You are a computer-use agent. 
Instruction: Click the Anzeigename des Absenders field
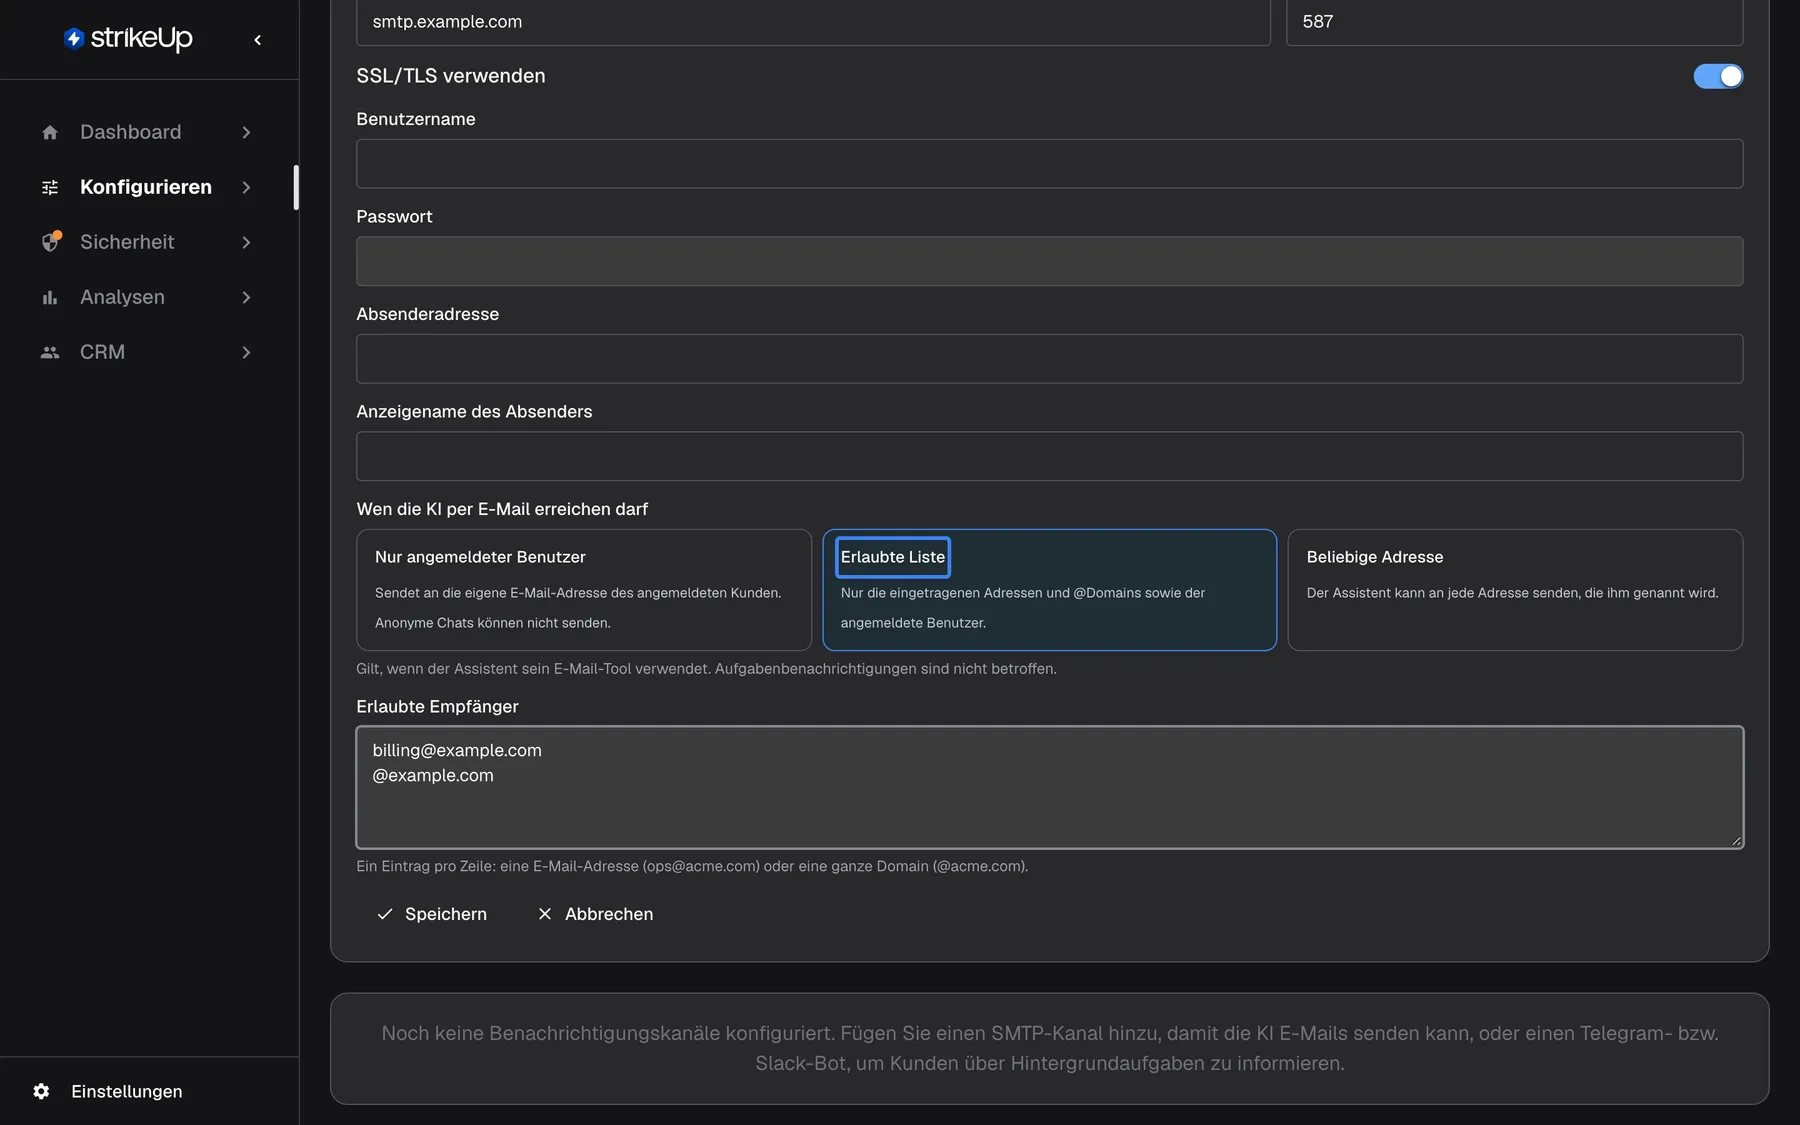point(1049,456)
